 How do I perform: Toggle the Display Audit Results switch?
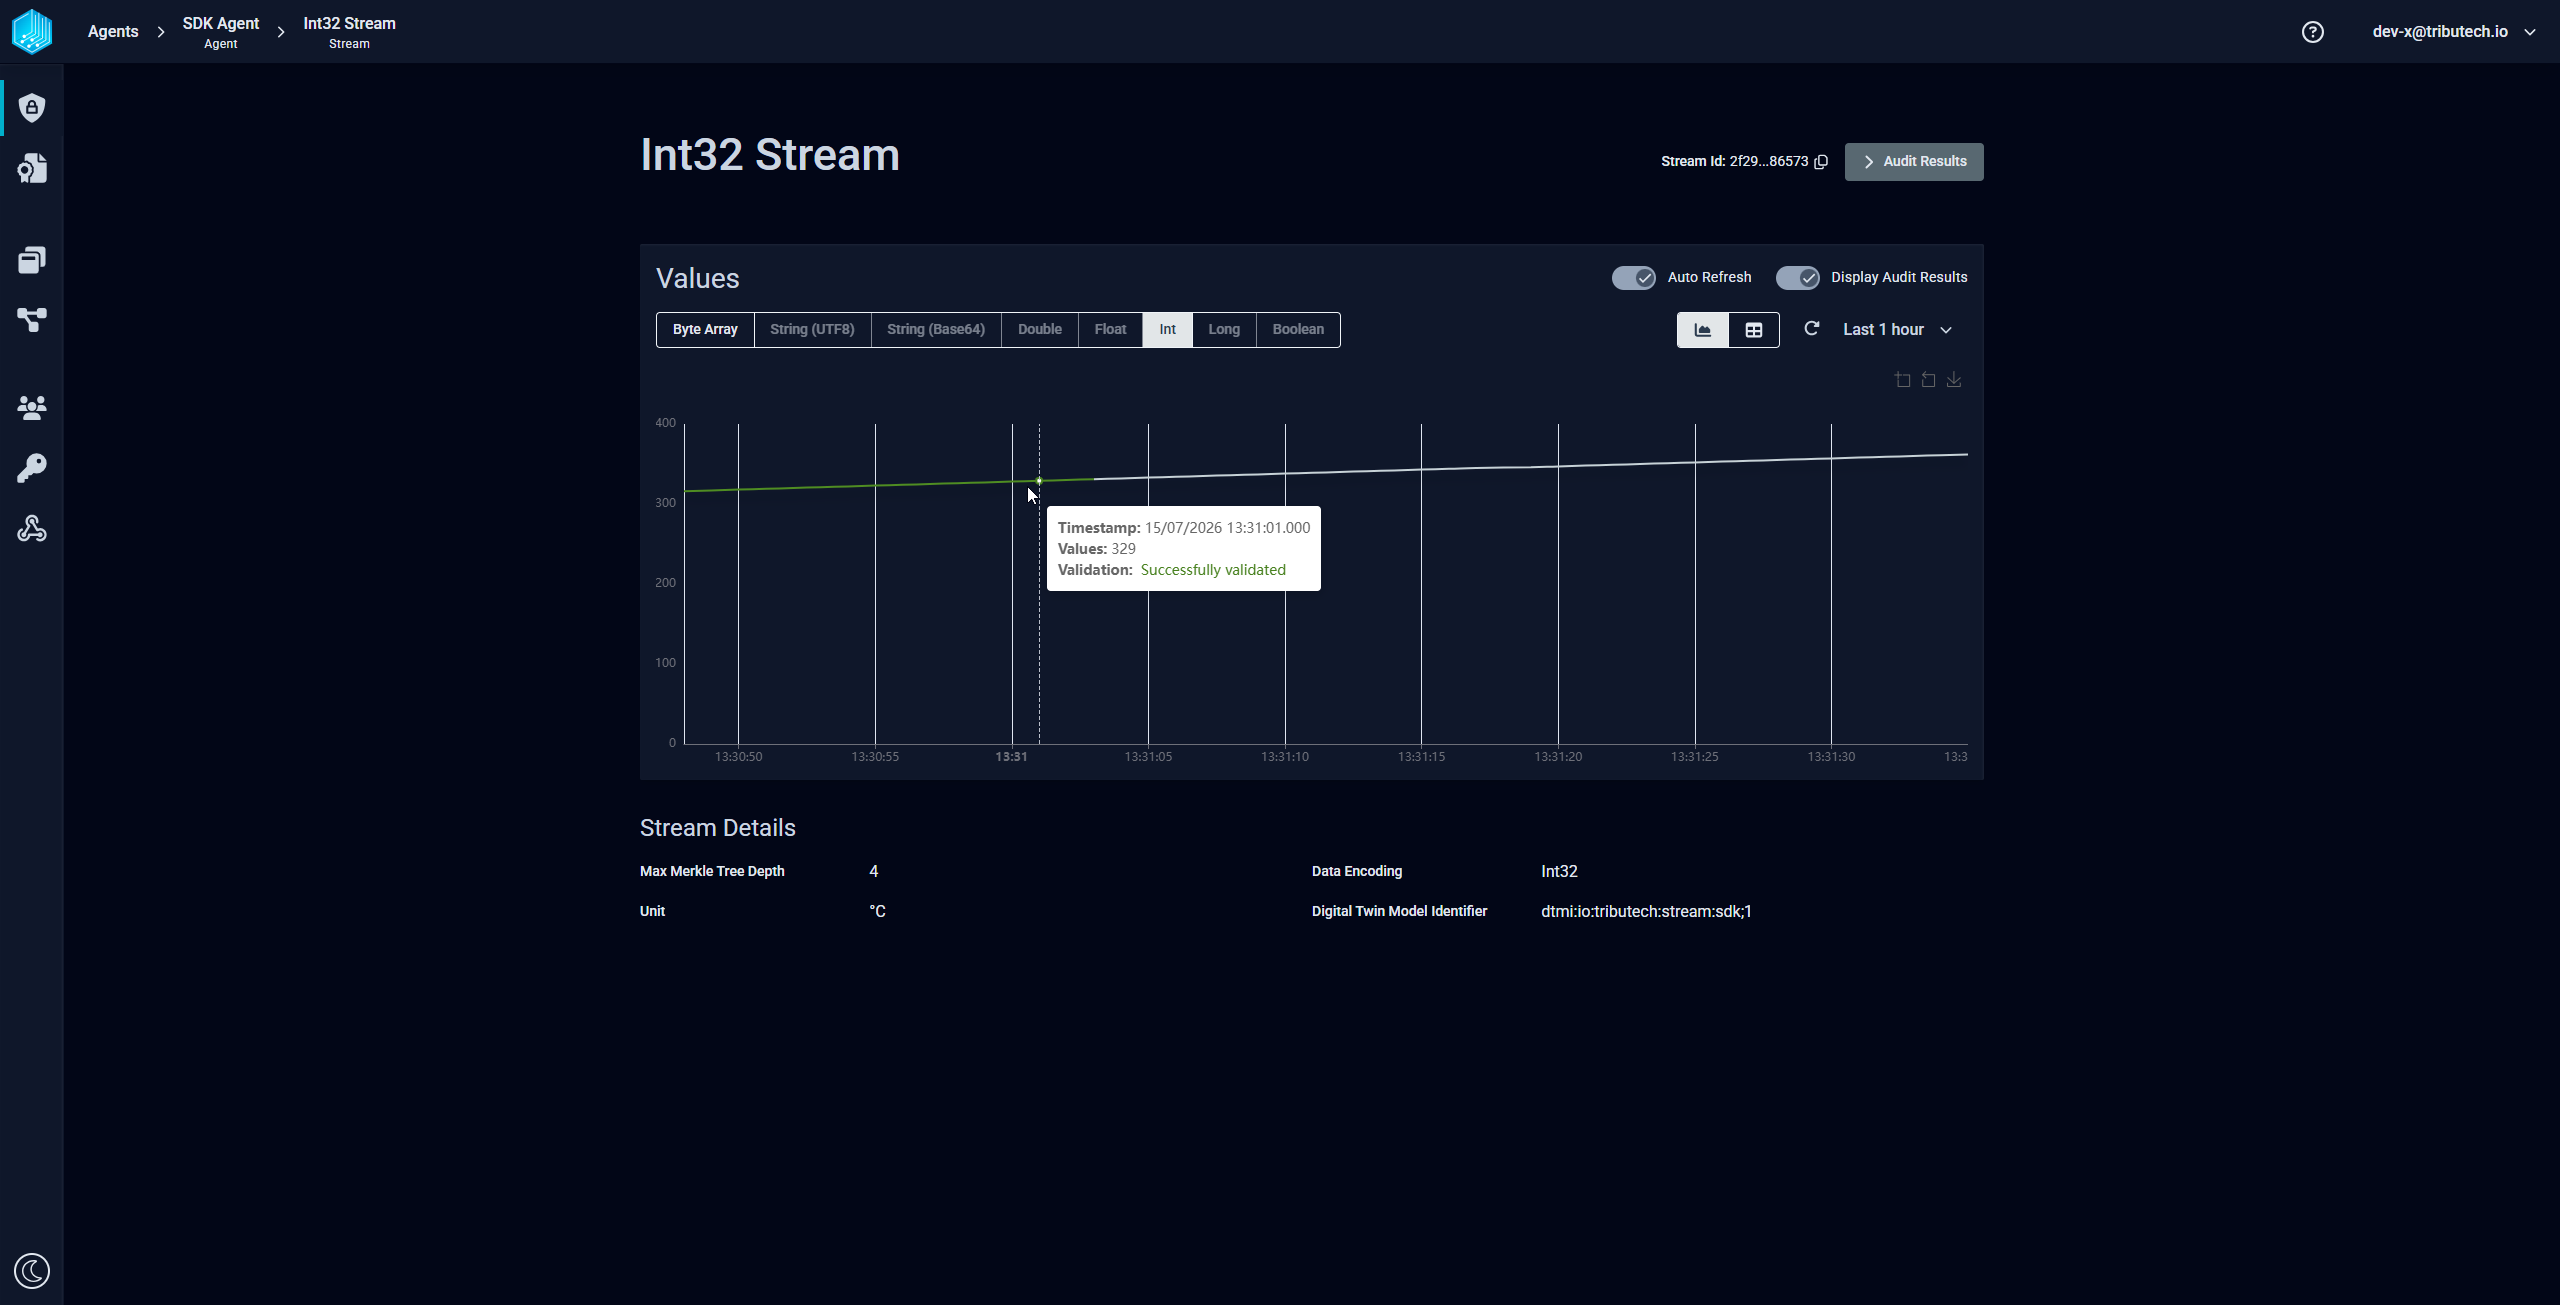[1797, 278]
